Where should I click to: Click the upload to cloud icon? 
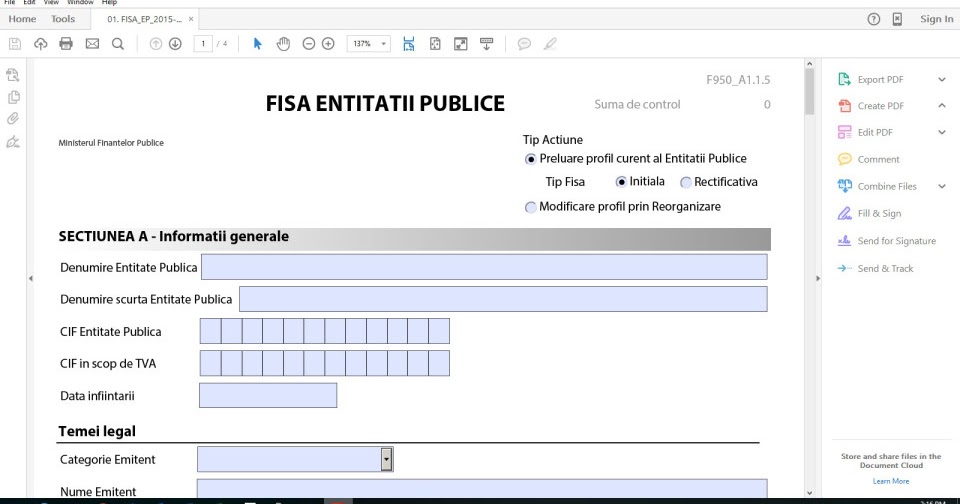coord(40,43)
